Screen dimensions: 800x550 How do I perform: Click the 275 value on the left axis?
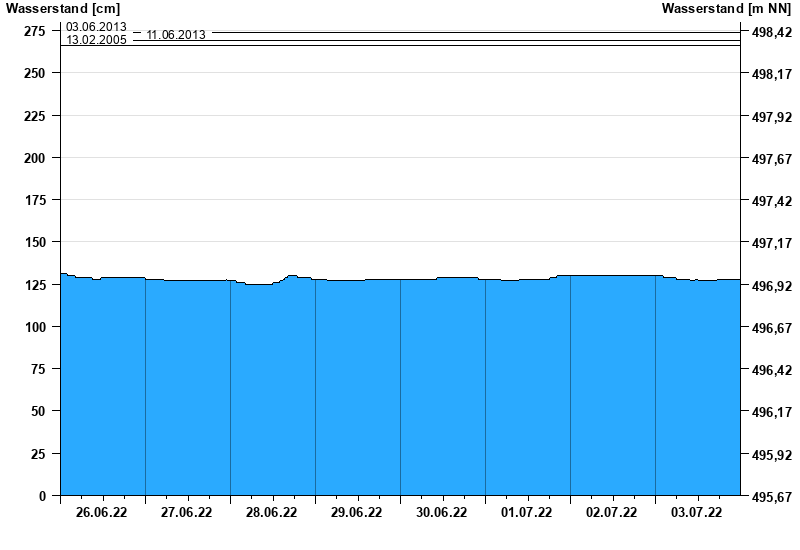35,31
